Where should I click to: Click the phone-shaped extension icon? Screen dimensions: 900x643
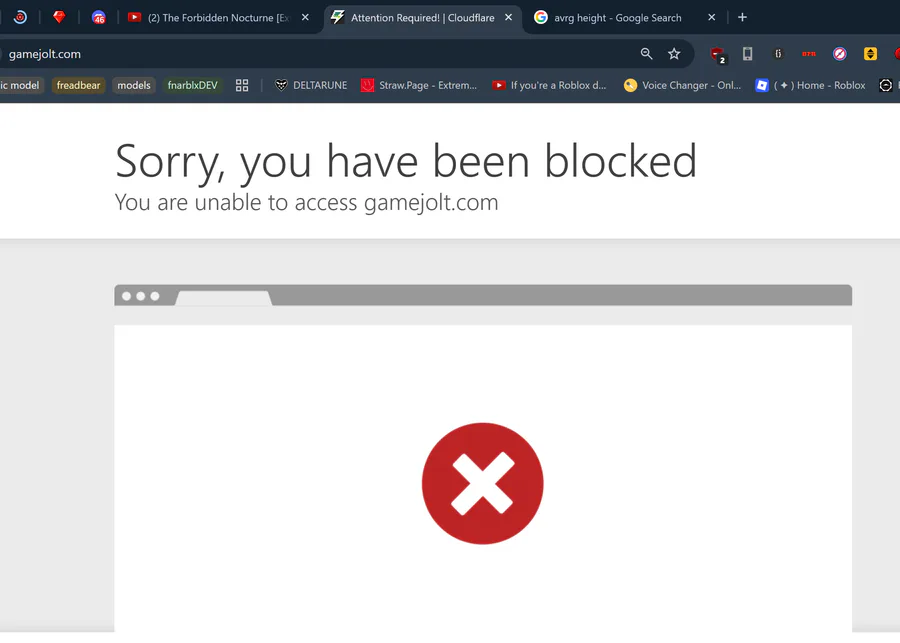tap(747, 54)
